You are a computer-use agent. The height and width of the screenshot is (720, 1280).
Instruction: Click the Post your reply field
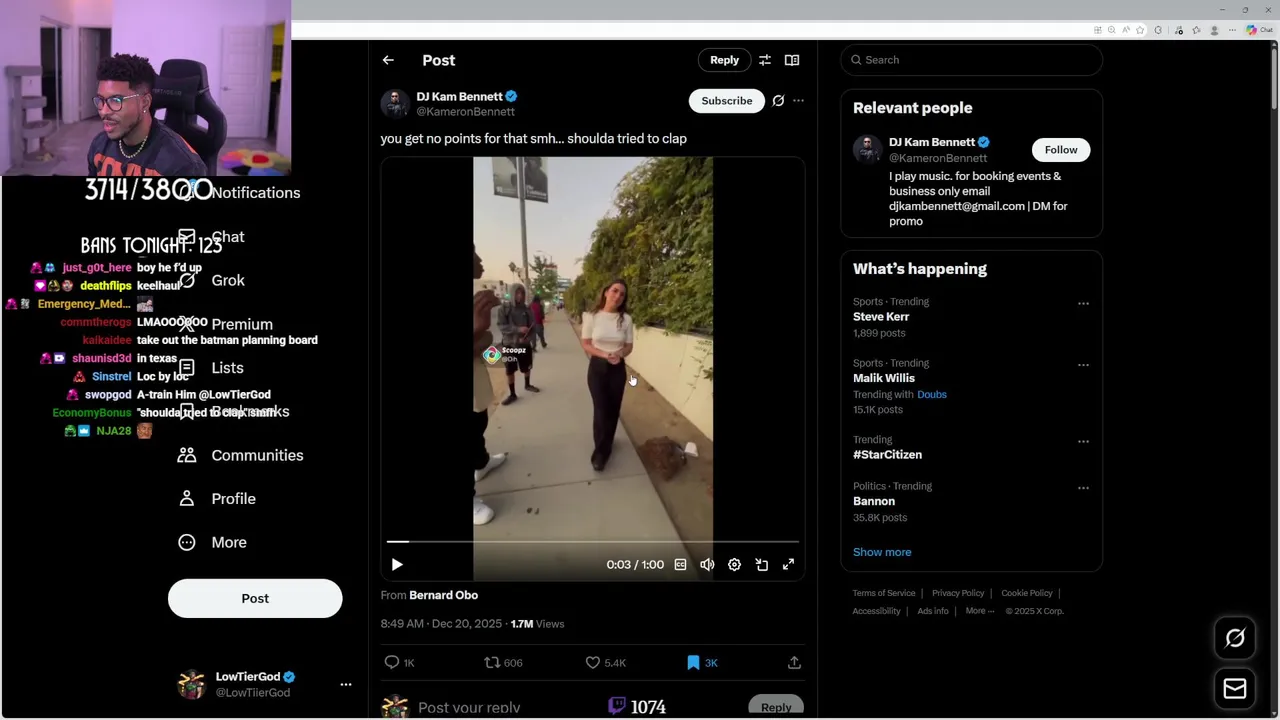[469, 707]
